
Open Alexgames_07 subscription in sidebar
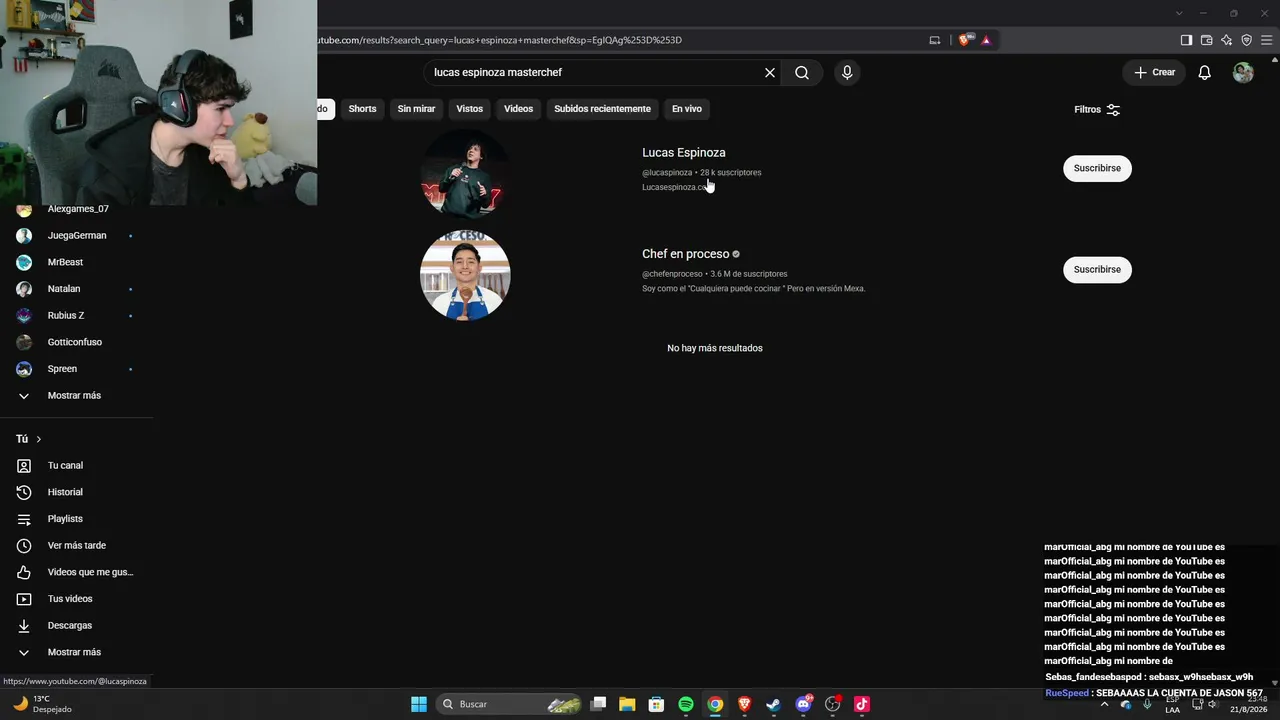(x=76, y=209)
